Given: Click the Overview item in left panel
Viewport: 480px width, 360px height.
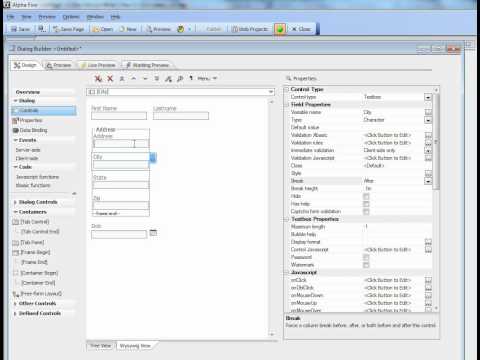Looking at the screenshot, I should (x=28, y=92).
